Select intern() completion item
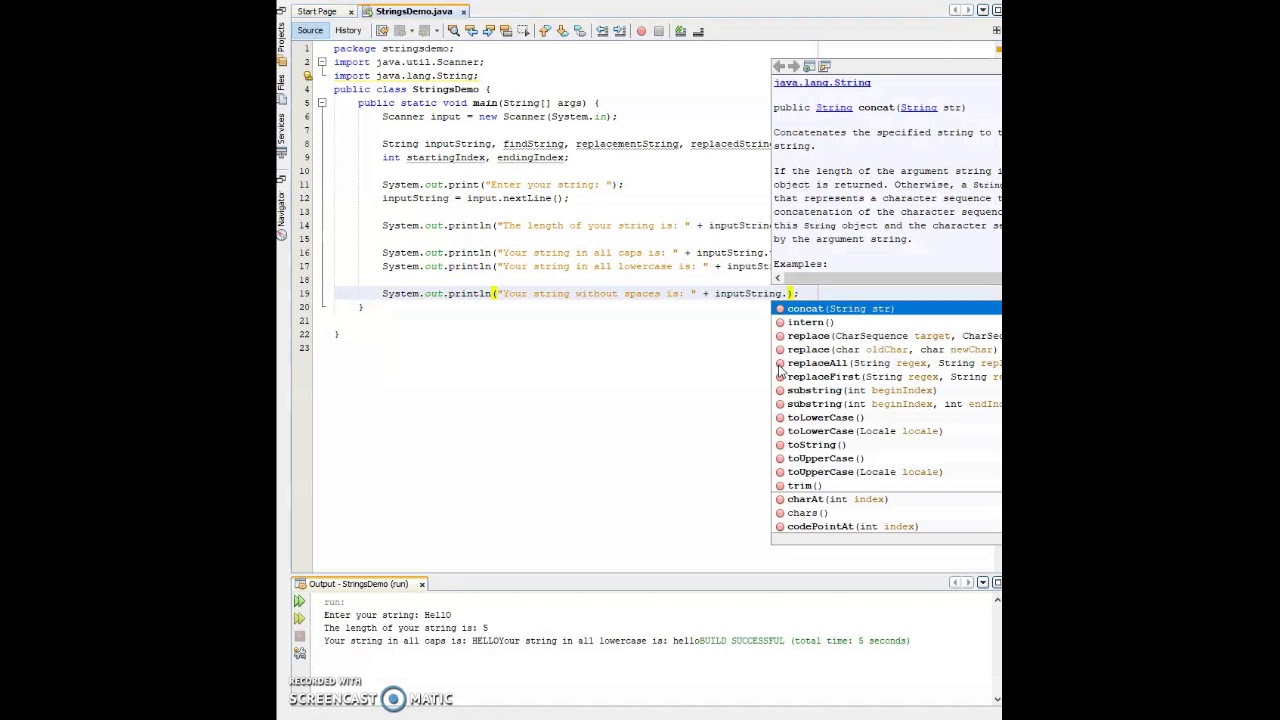The width and height of the screenshot is (1280, 720). (886, 322)
